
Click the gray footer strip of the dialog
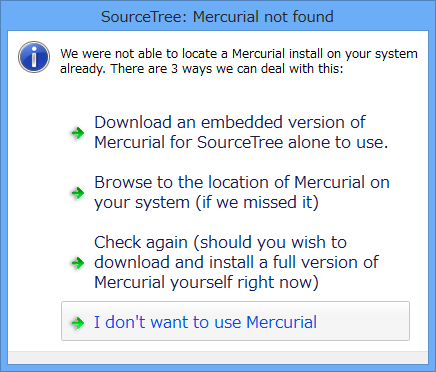coord(218,357)
